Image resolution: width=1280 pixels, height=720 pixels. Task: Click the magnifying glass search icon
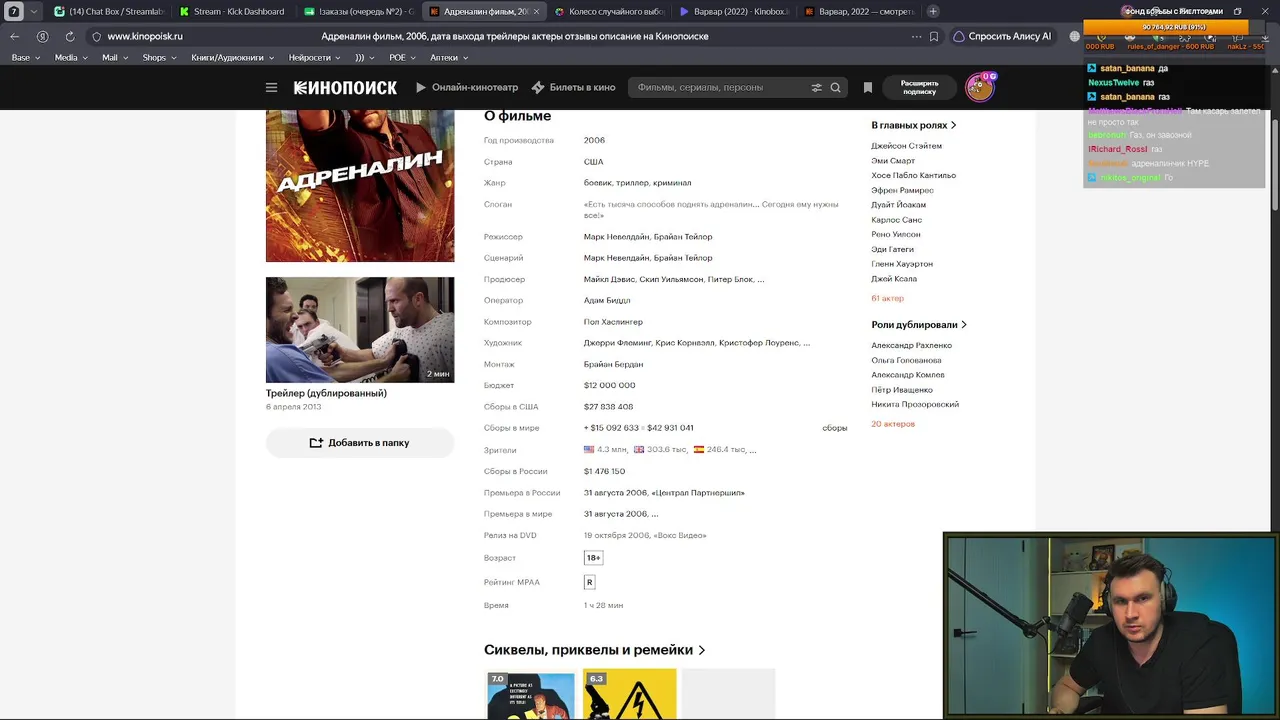pyautogui.click(x=835, y=88)
